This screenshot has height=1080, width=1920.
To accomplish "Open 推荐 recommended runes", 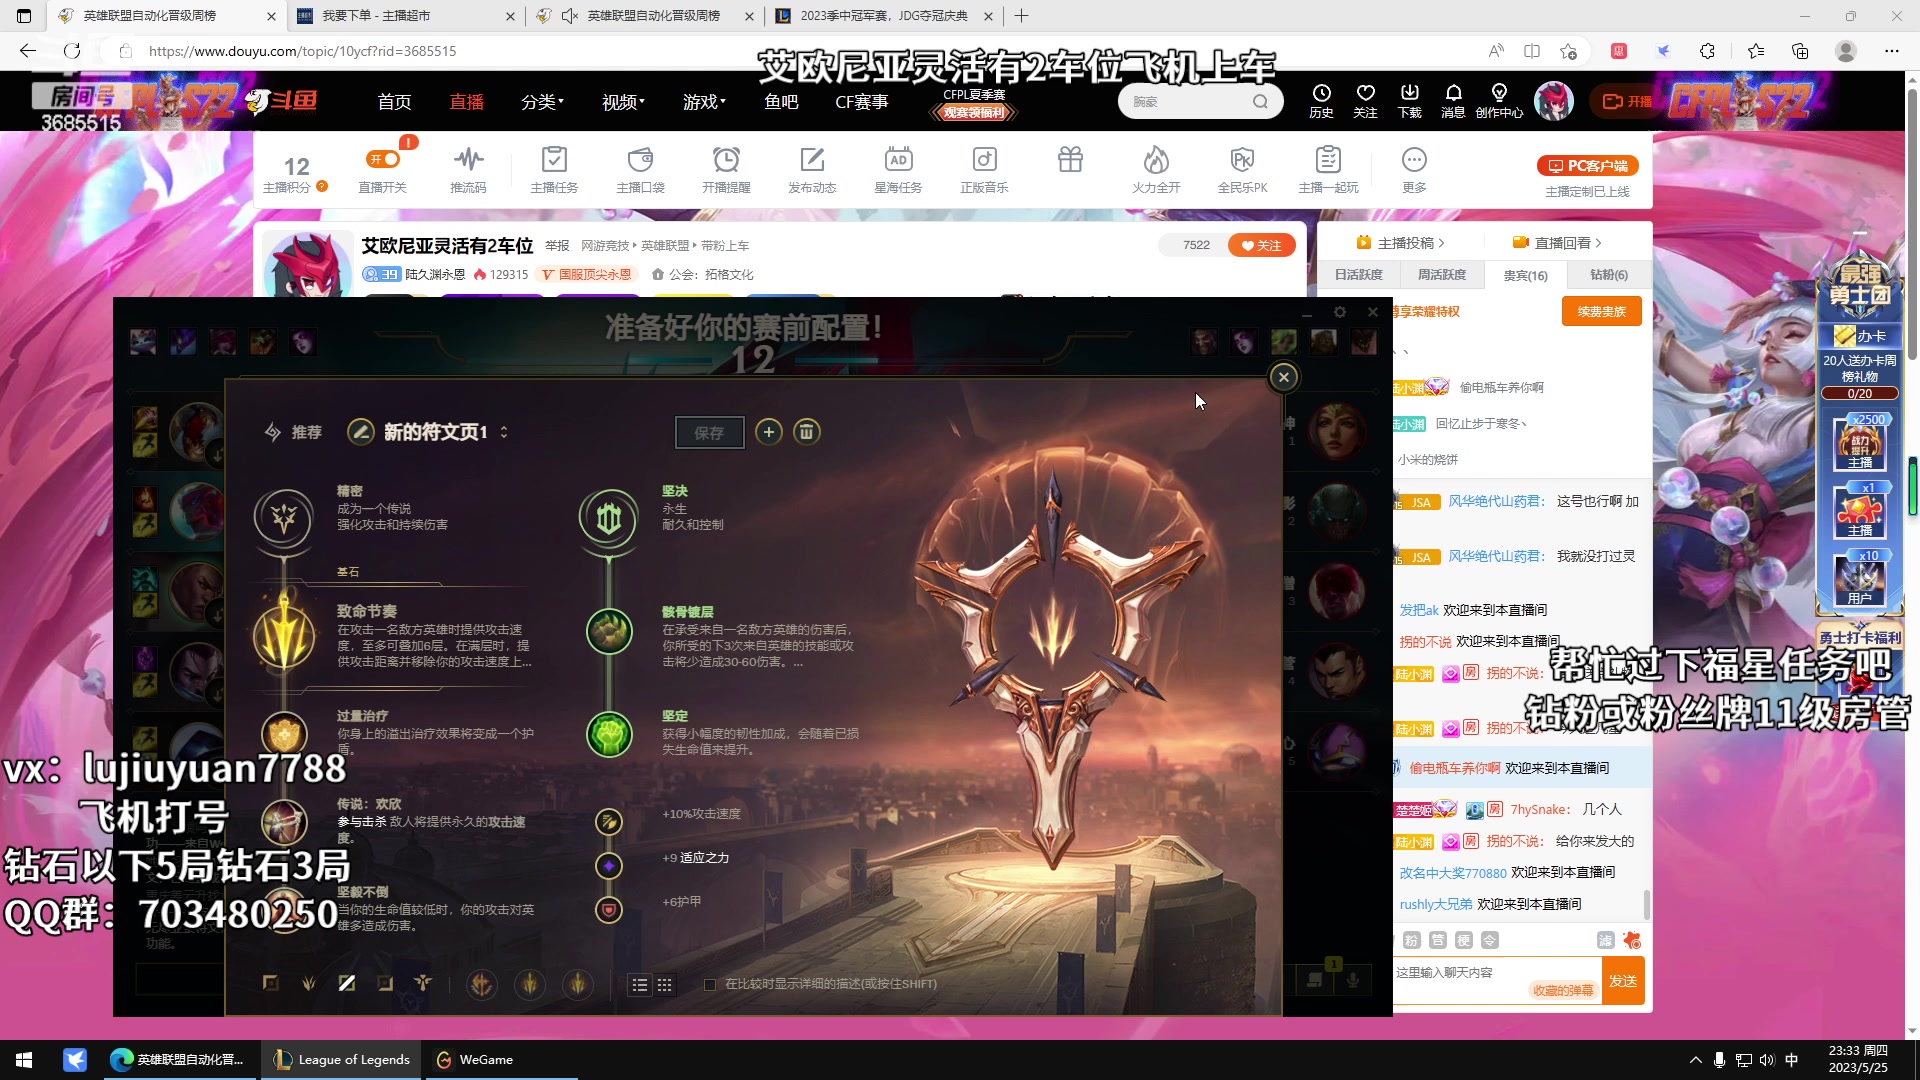I will click(293, 432).
